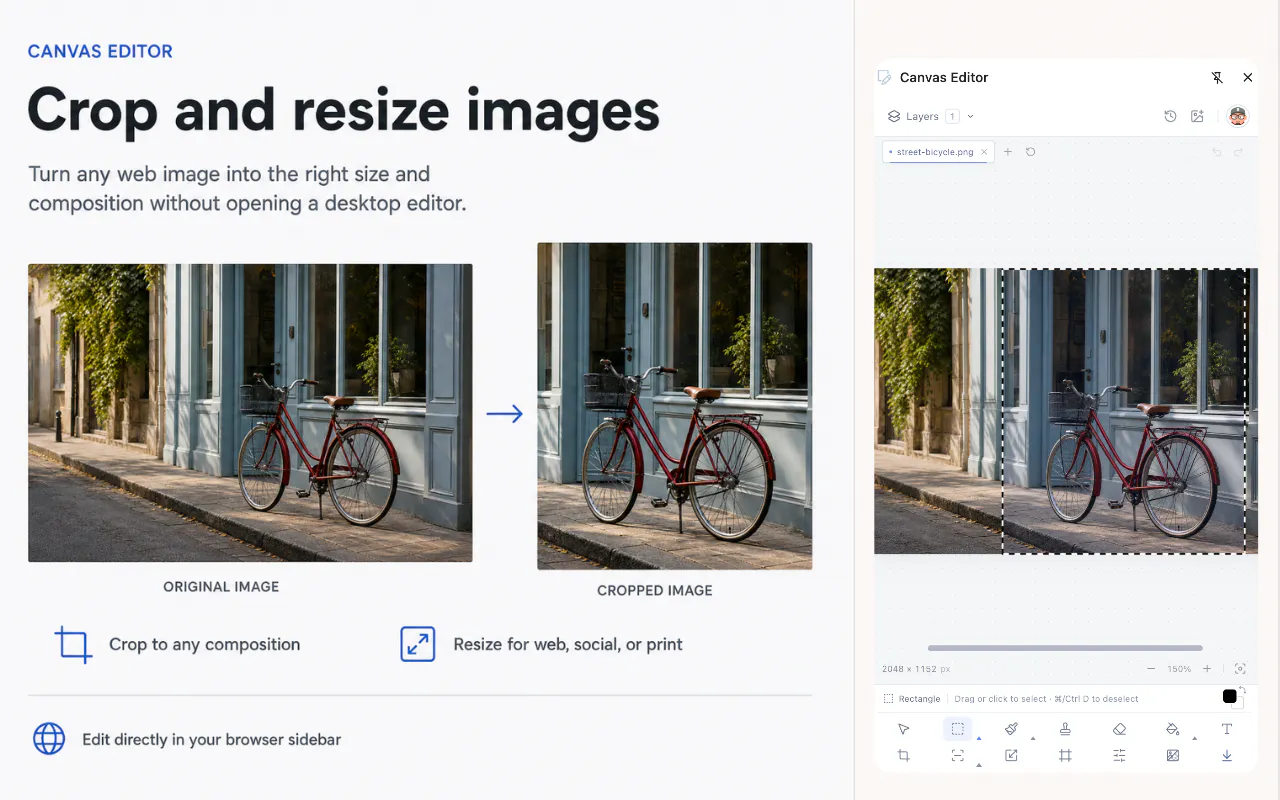Toggle the grid (hash) tool icon

pos(1065,756)
